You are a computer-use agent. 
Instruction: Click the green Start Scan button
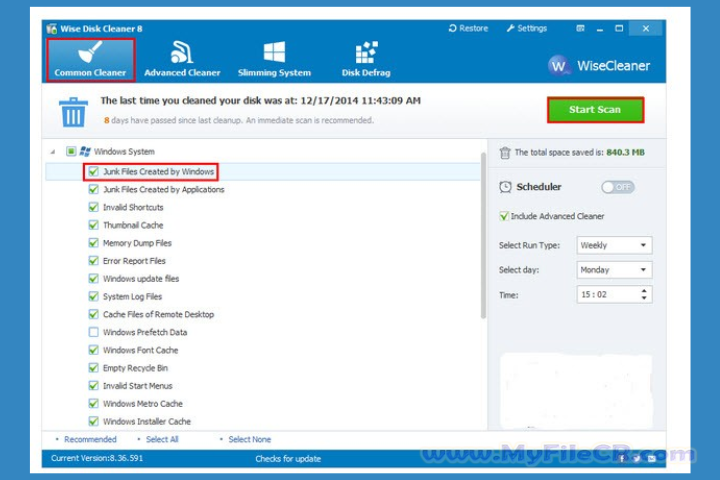pyautogui.click(x=595, y=110)
